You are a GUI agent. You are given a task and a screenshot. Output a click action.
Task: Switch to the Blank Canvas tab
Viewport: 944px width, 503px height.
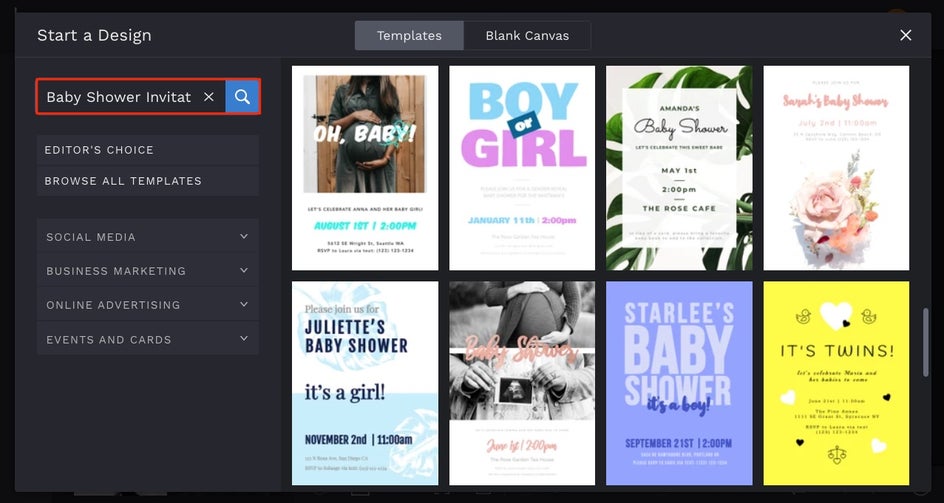click(x=527, y=36)
